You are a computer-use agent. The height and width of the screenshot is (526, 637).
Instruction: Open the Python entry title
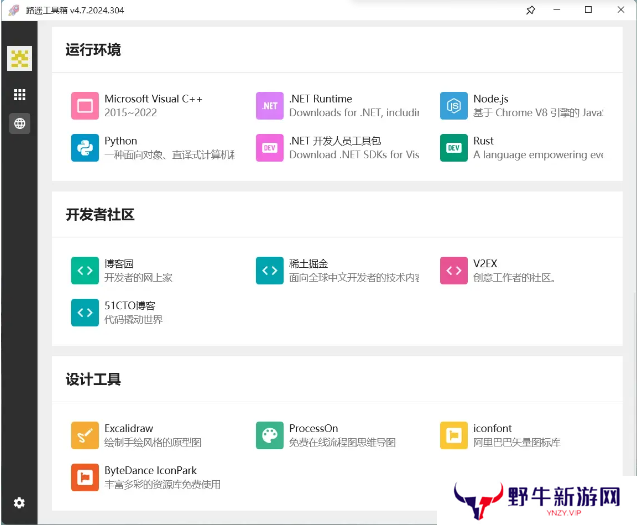(121, 141)
